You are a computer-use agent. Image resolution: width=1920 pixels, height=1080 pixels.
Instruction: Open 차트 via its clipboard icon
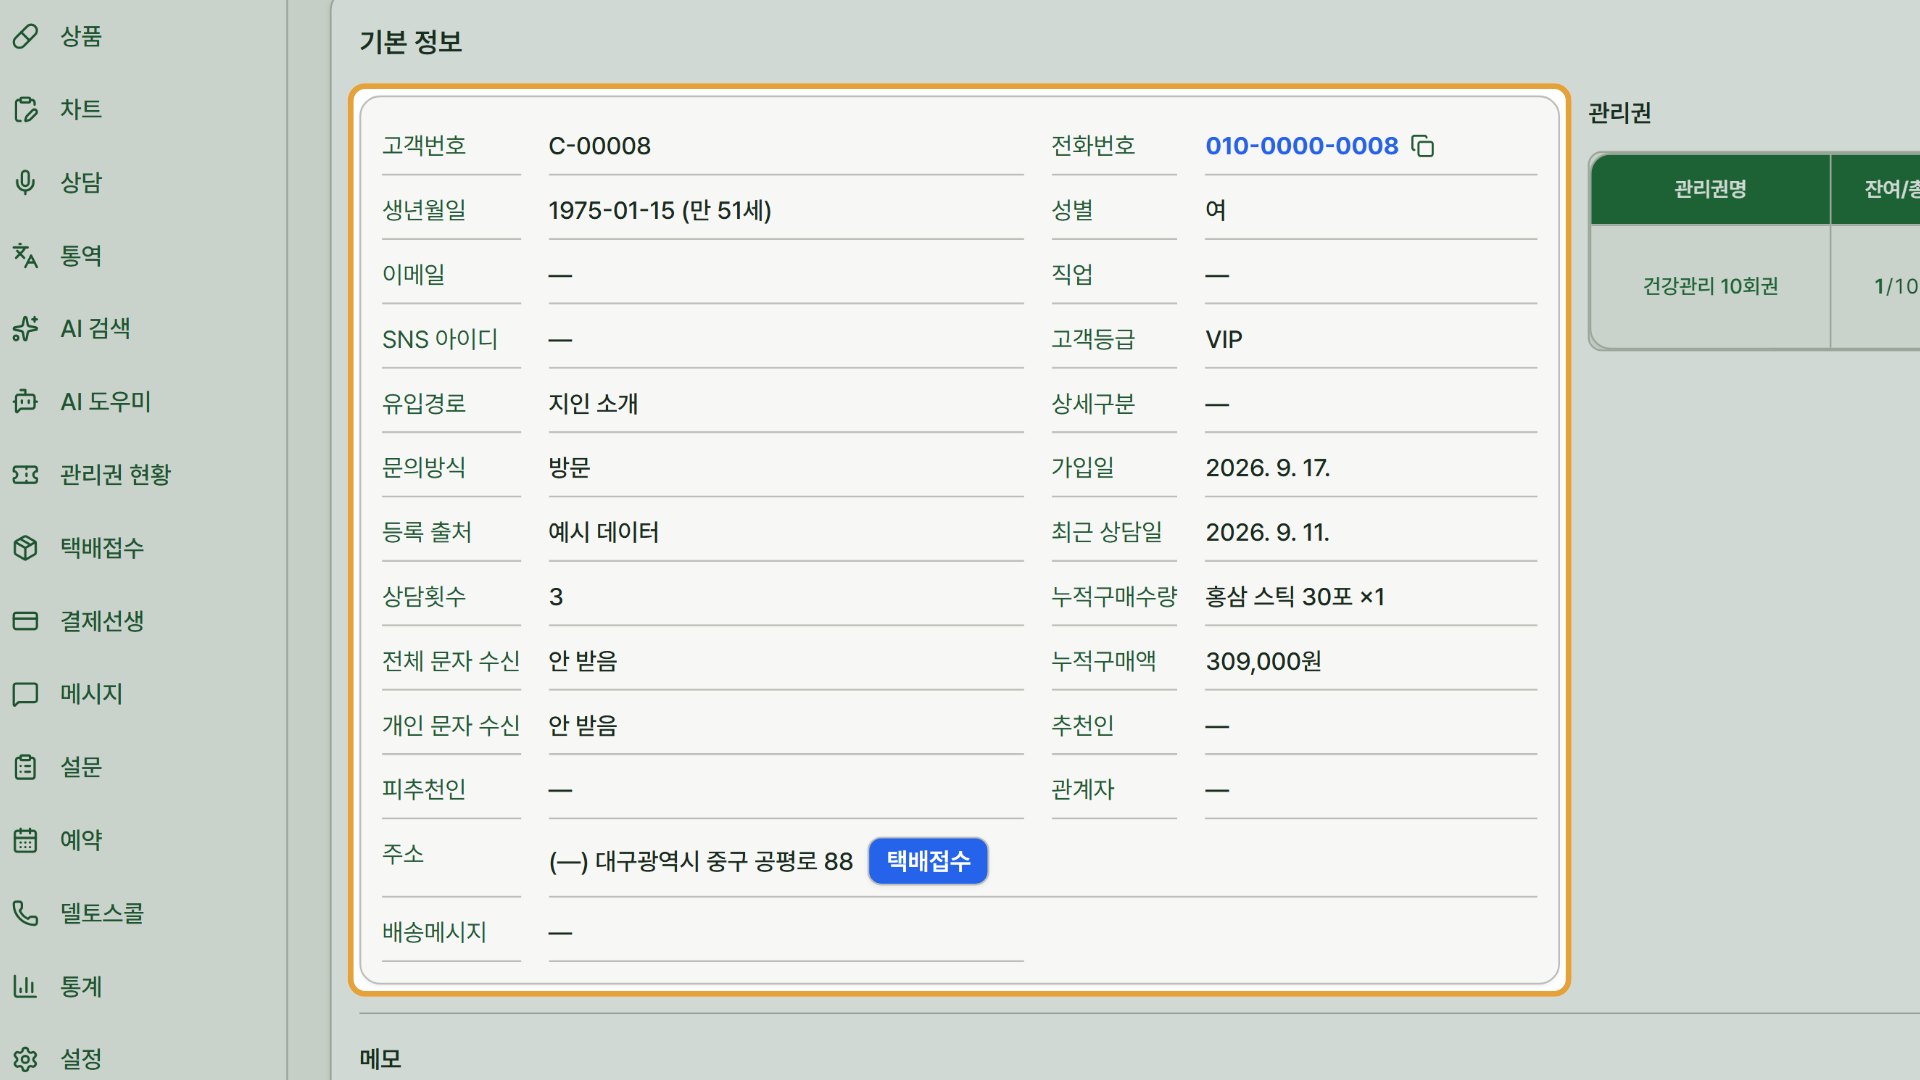[25, 110]
